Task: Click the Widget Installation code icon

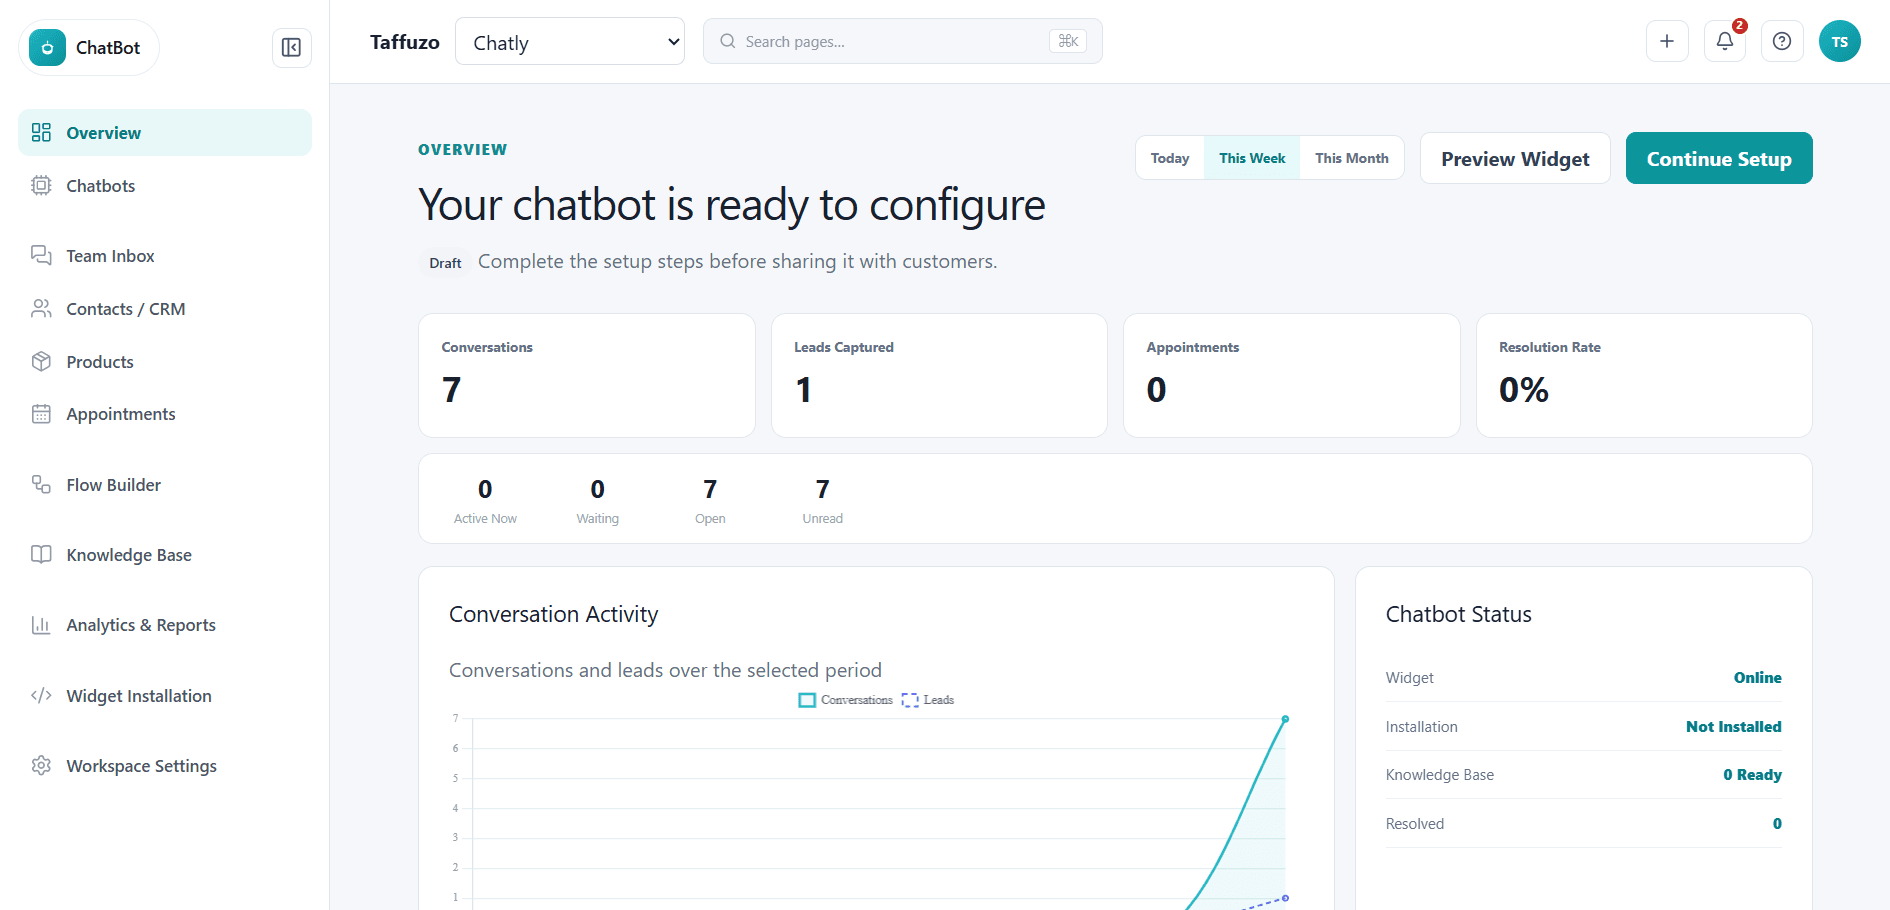Action: (41, 695)
